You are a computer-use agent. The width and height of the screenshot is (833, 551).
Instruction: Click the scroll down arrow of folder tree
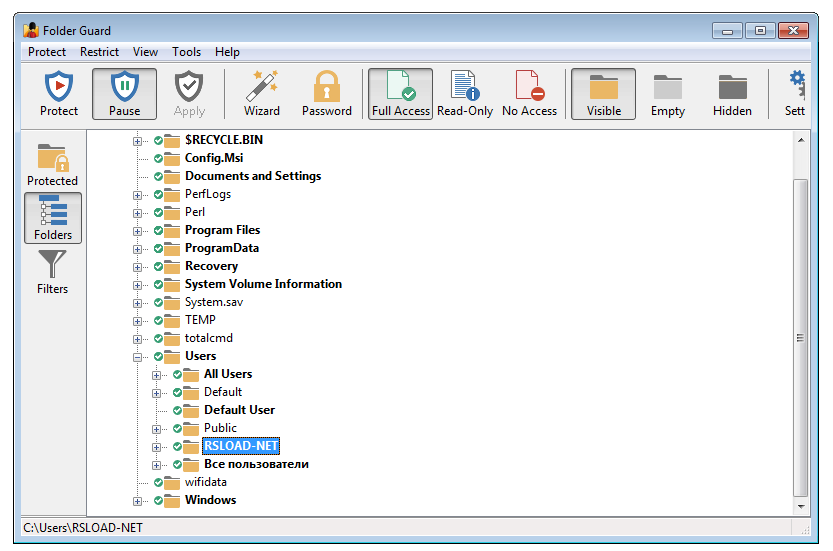click(x=801, y=506)
